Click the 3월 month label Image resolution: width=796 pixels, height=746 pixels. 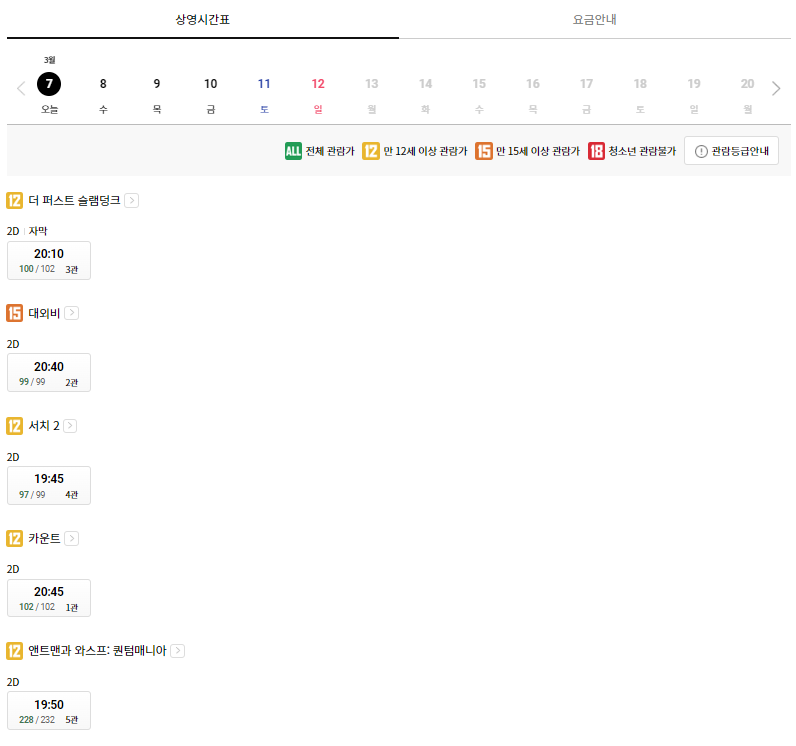[x=49, y=60]
